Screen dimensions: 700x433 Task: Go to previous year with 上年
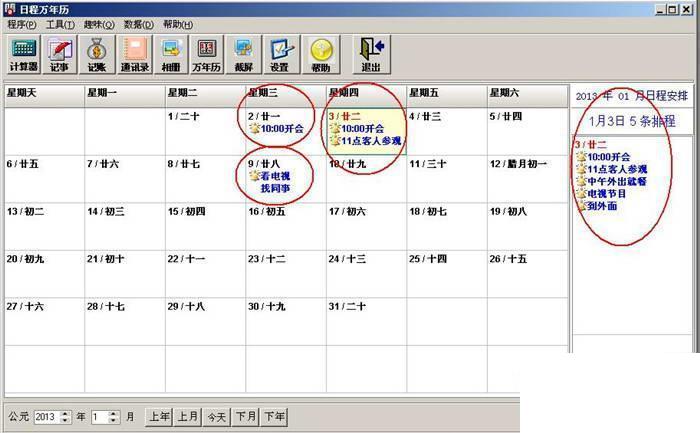[x=159, y=417]
